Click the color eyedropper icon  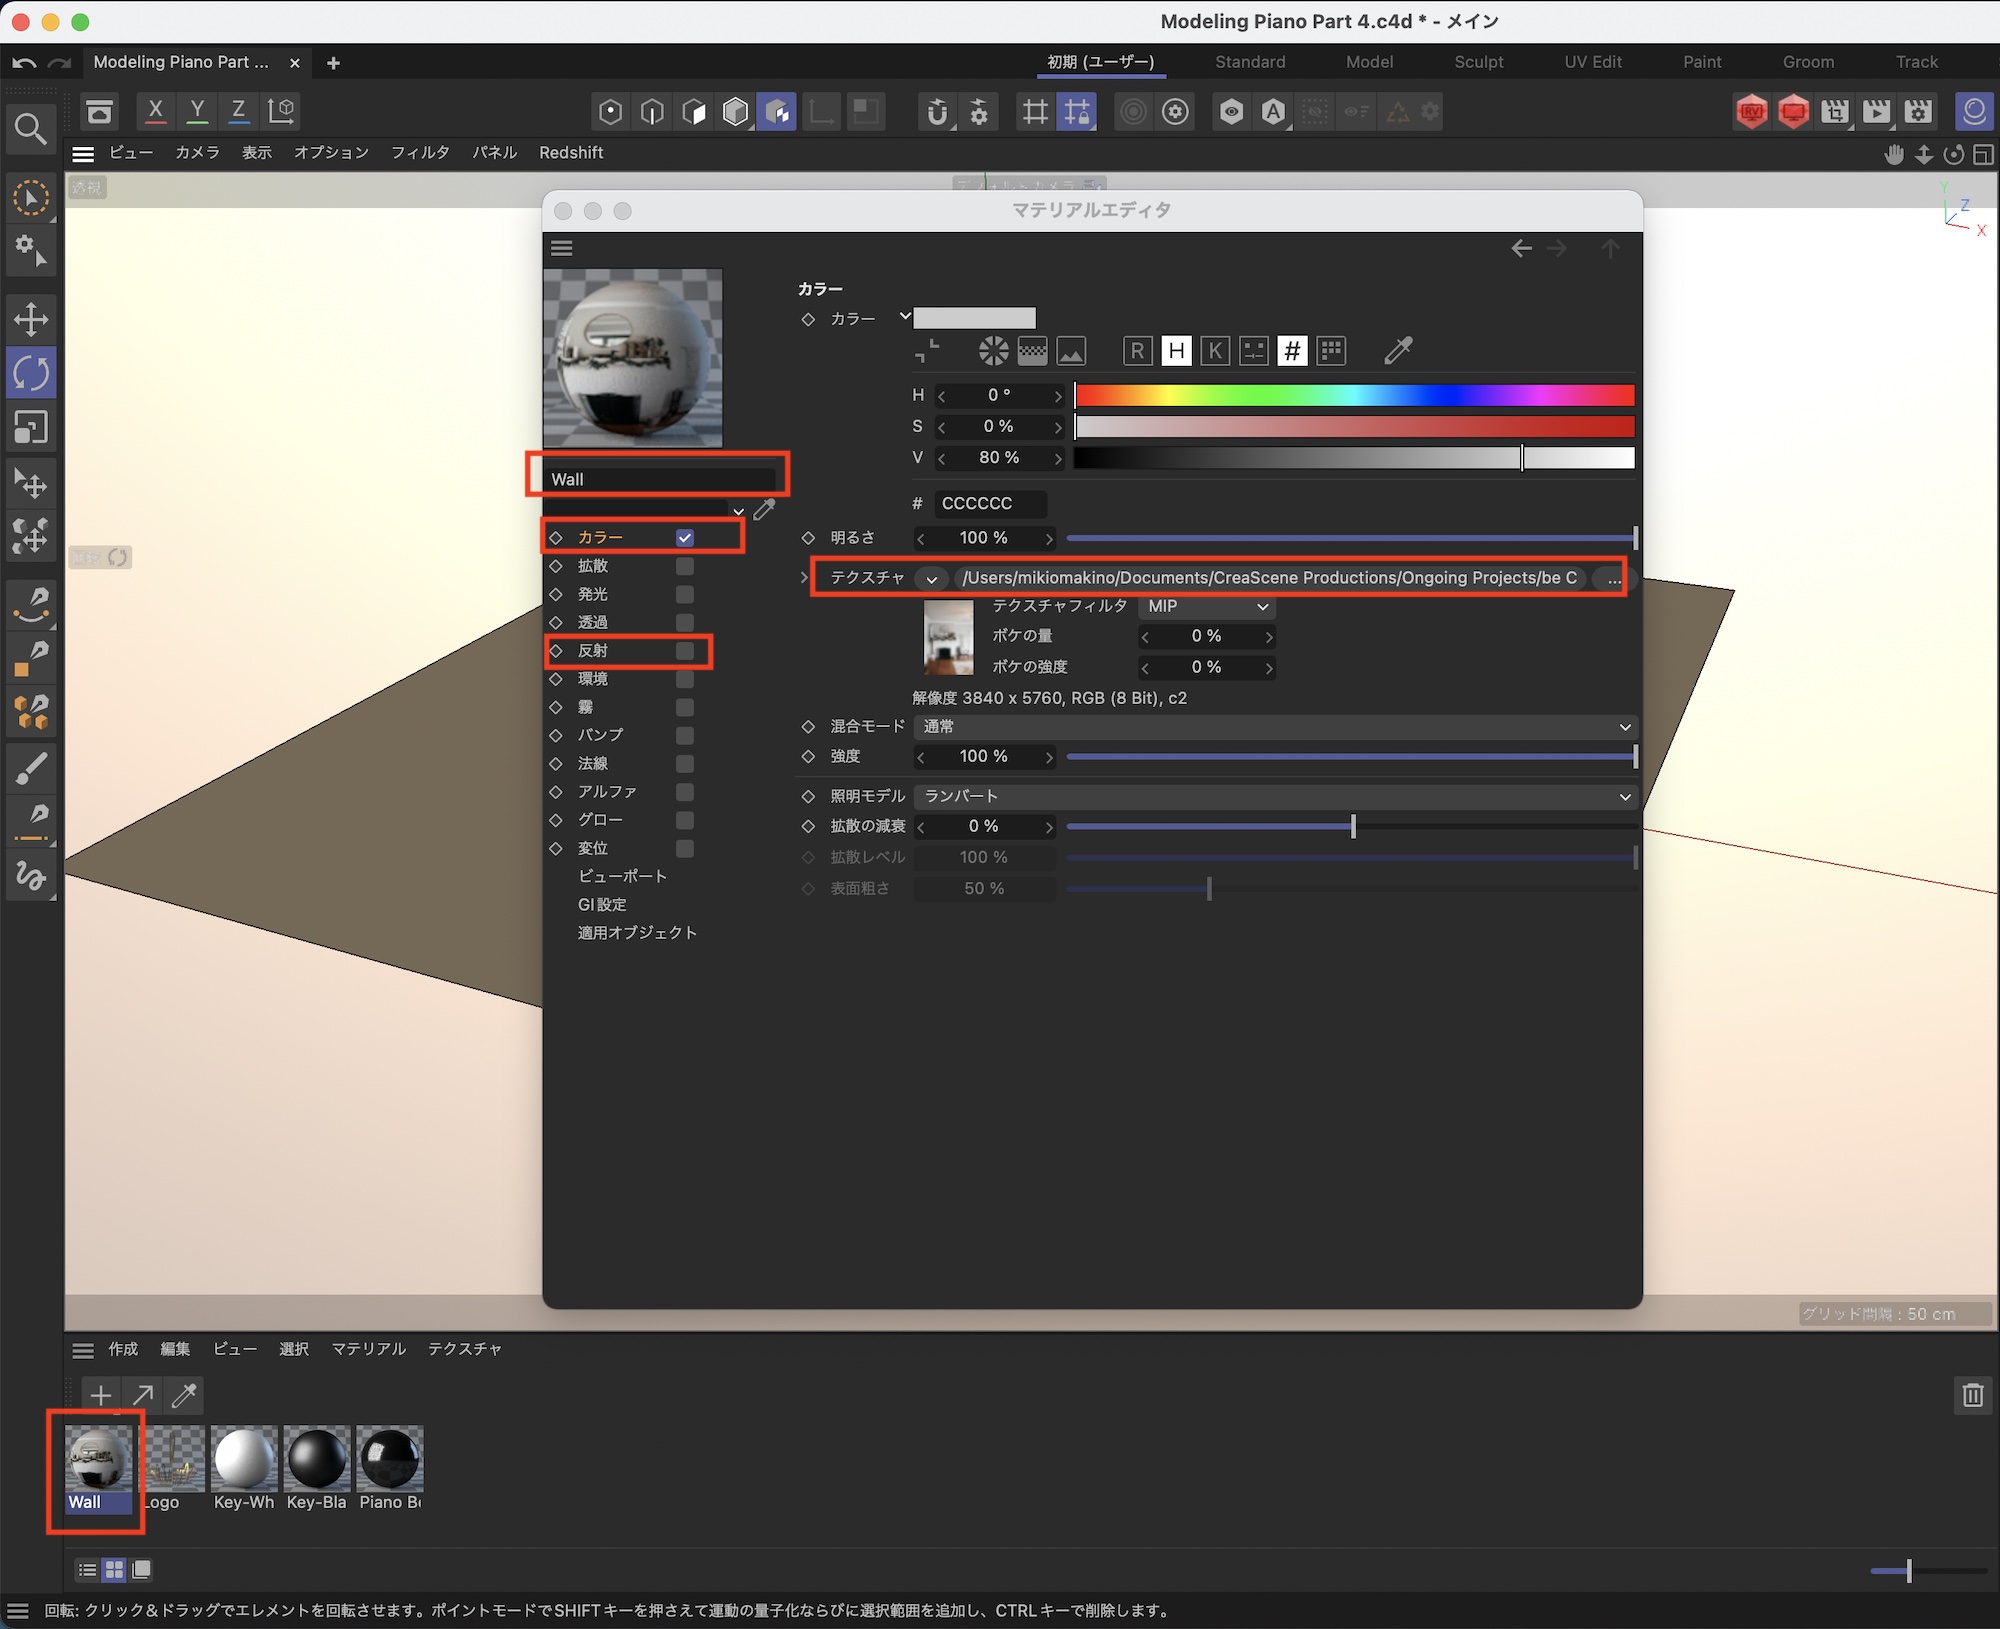1398,350
